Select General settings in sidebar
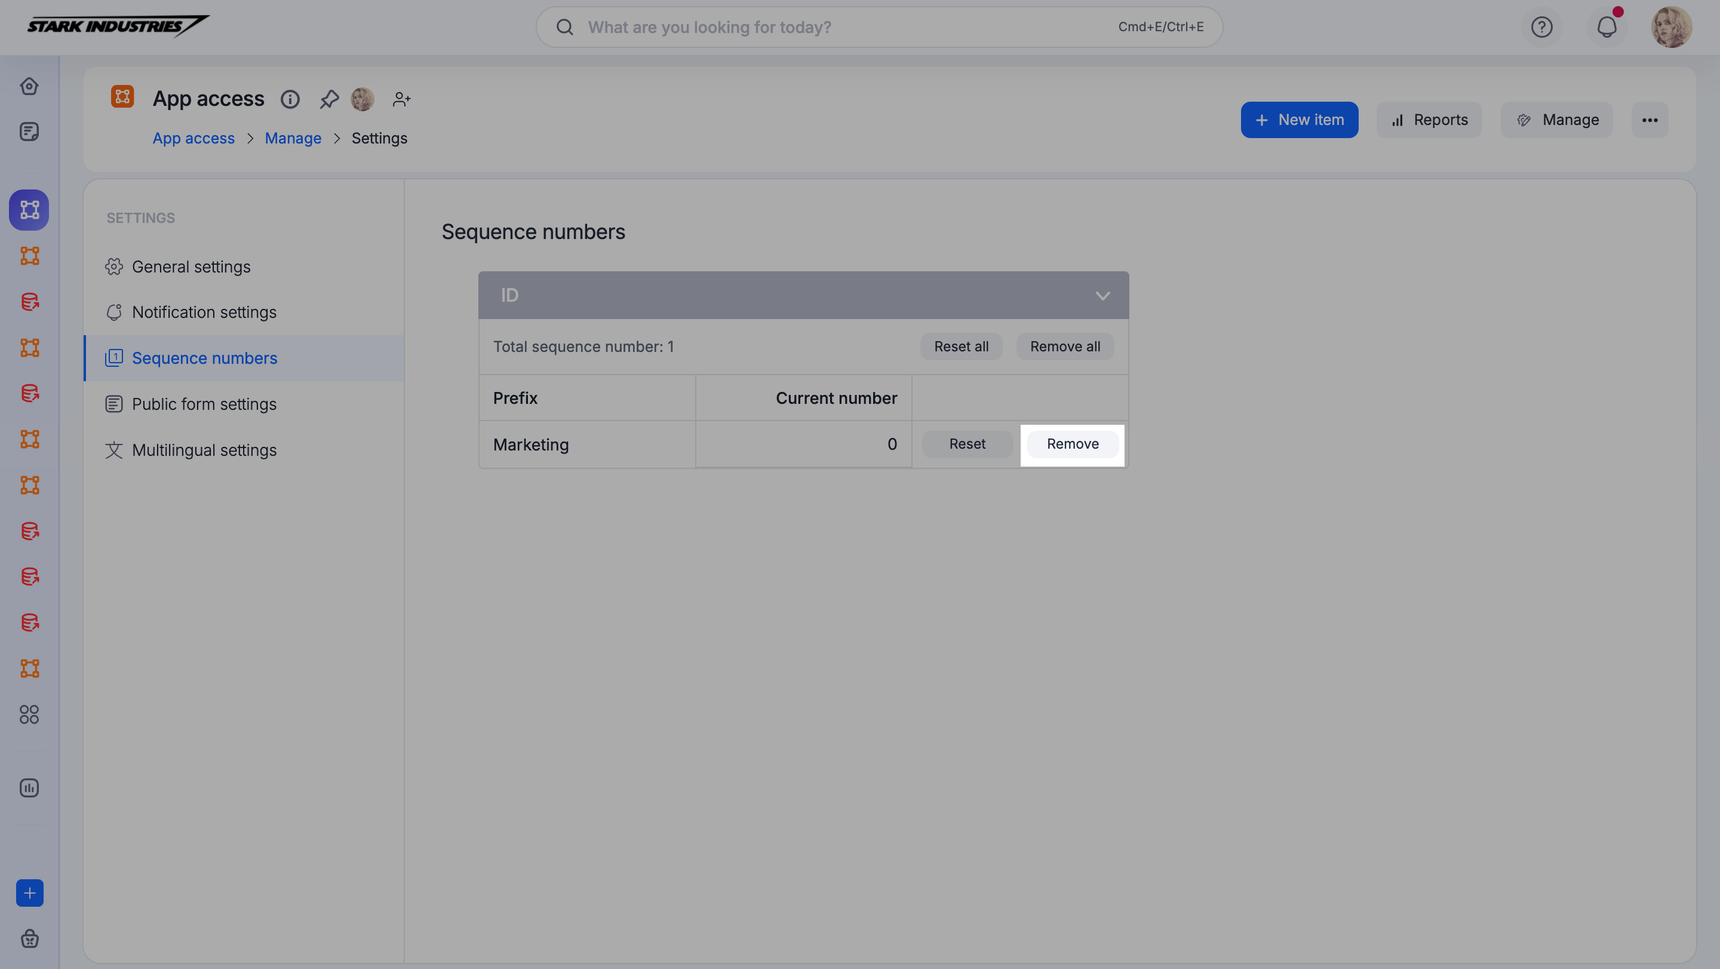 [x=191, y=267]
